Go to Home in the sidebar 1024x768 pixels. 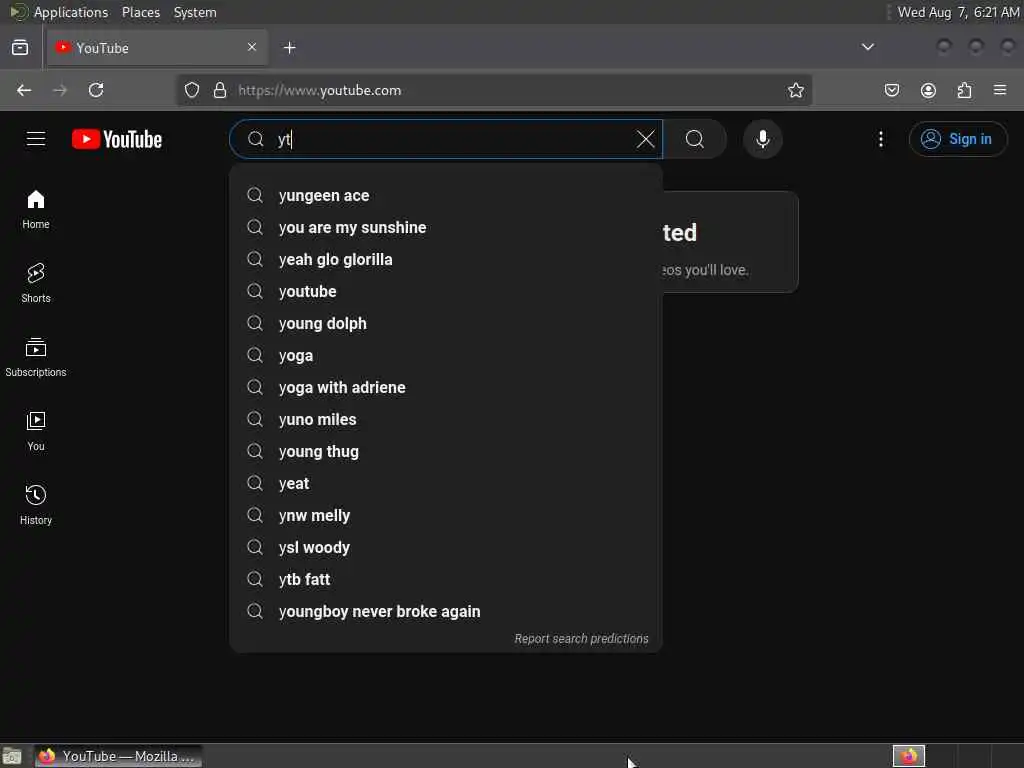[x=36, y=209]
